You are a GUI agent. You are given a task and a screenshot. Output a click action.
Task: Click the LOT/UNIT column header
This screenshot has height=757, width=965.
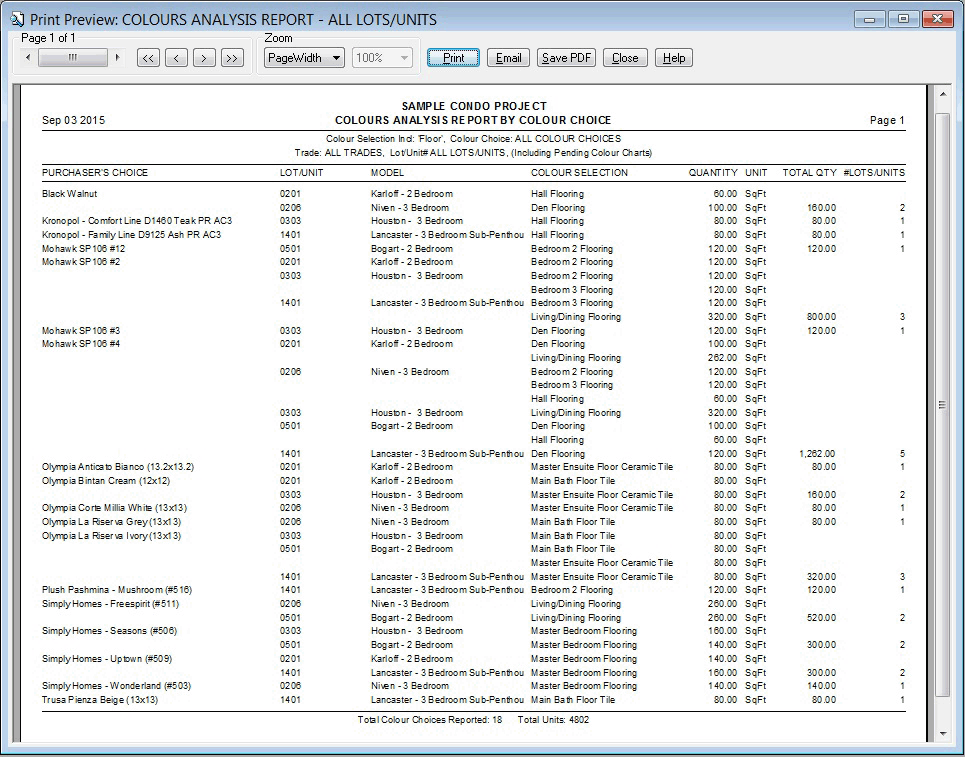coord(302,173)
